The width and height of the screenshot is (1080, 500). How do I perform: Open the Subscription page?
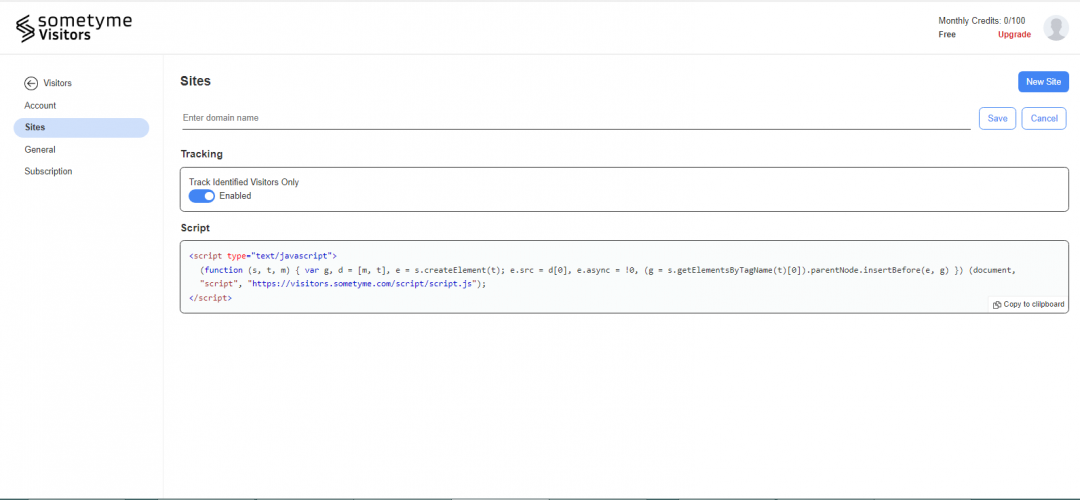[48, 171]
